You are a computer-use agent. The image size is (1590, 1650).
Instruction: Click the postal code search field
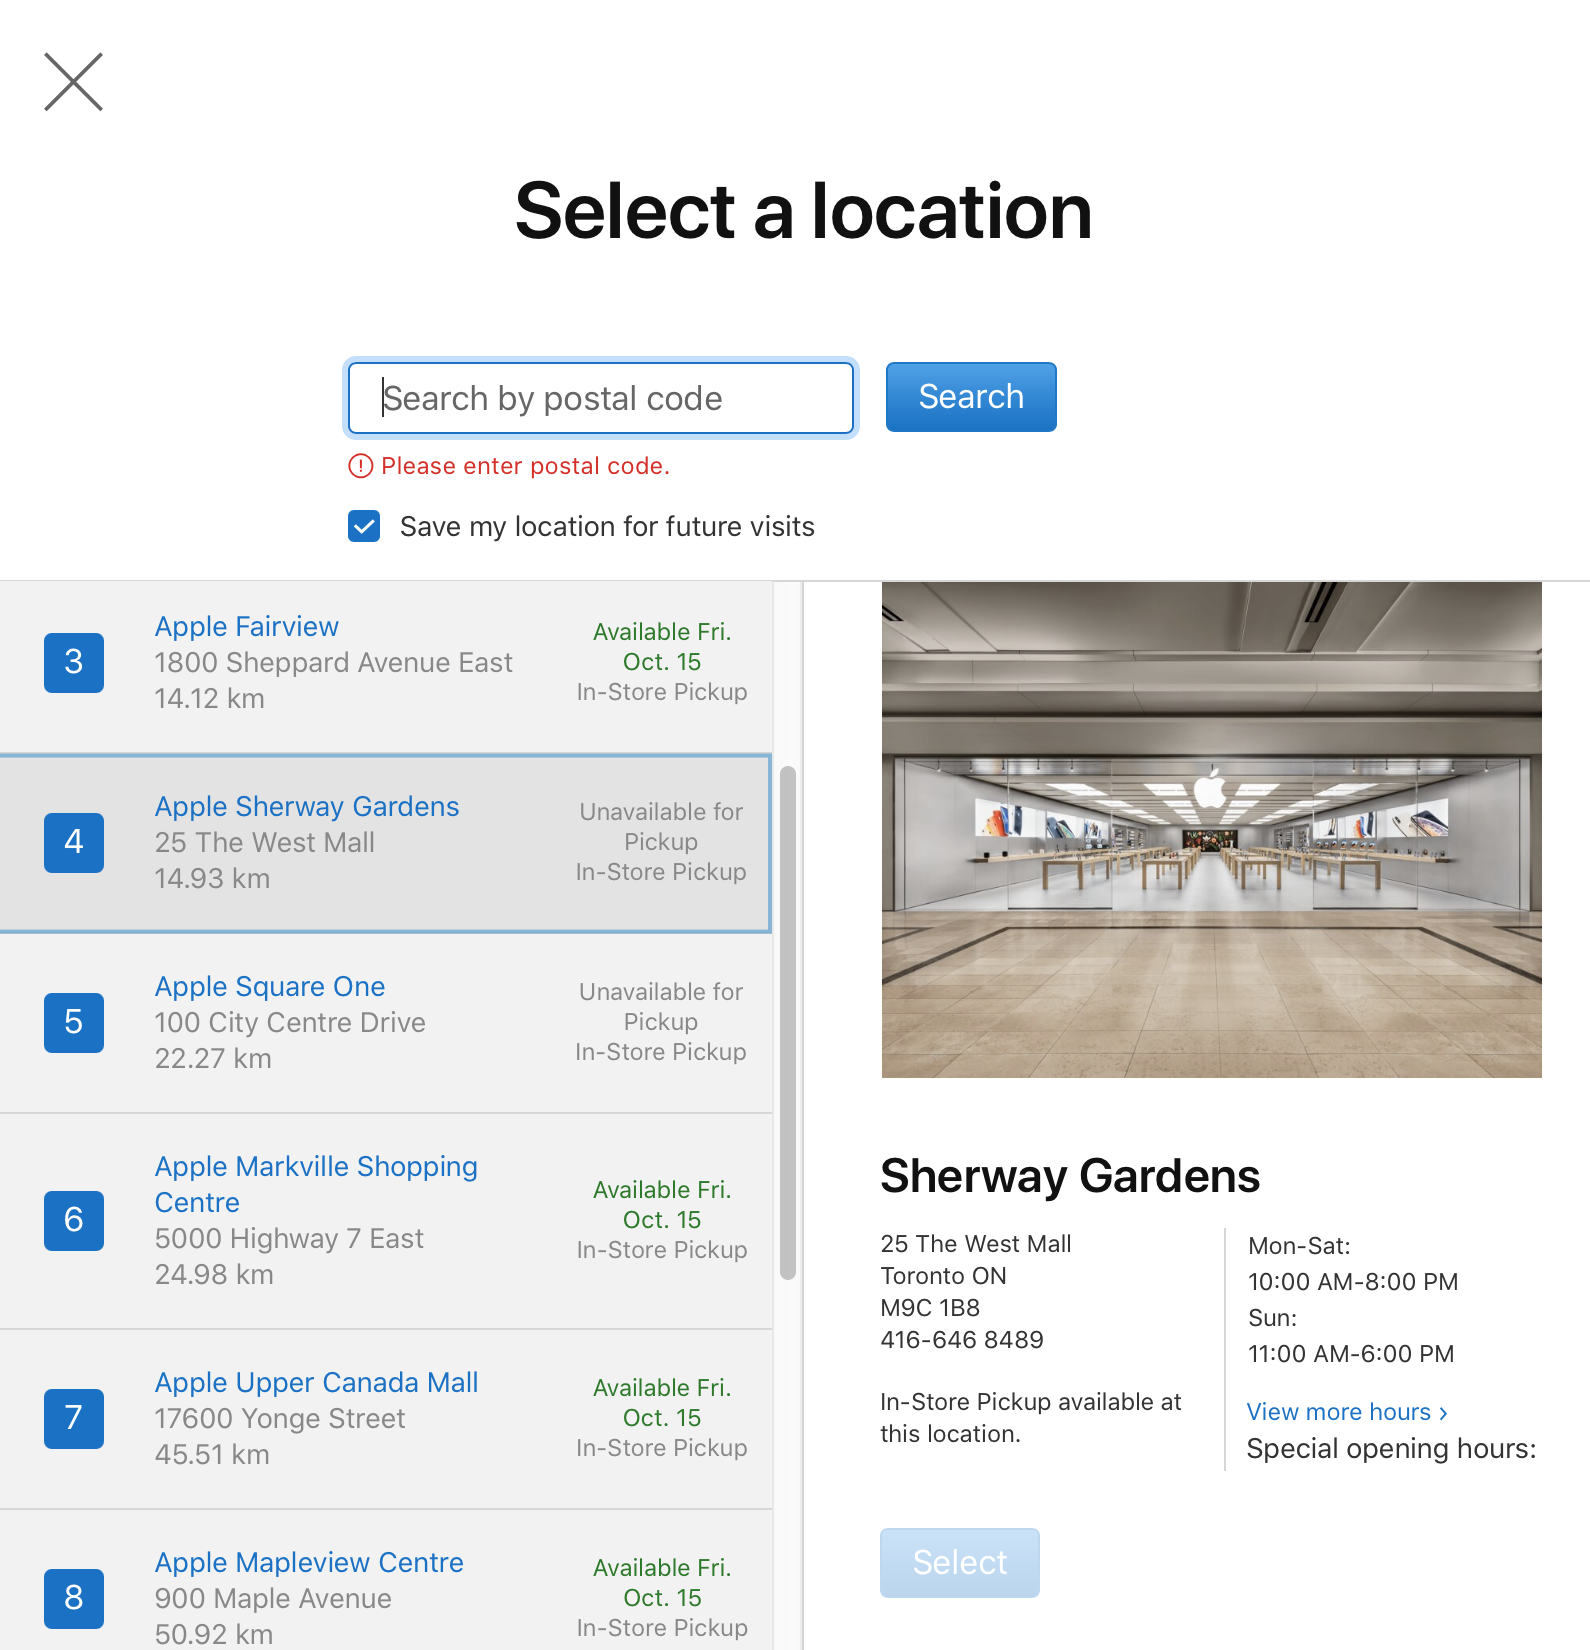pos(600,398)
